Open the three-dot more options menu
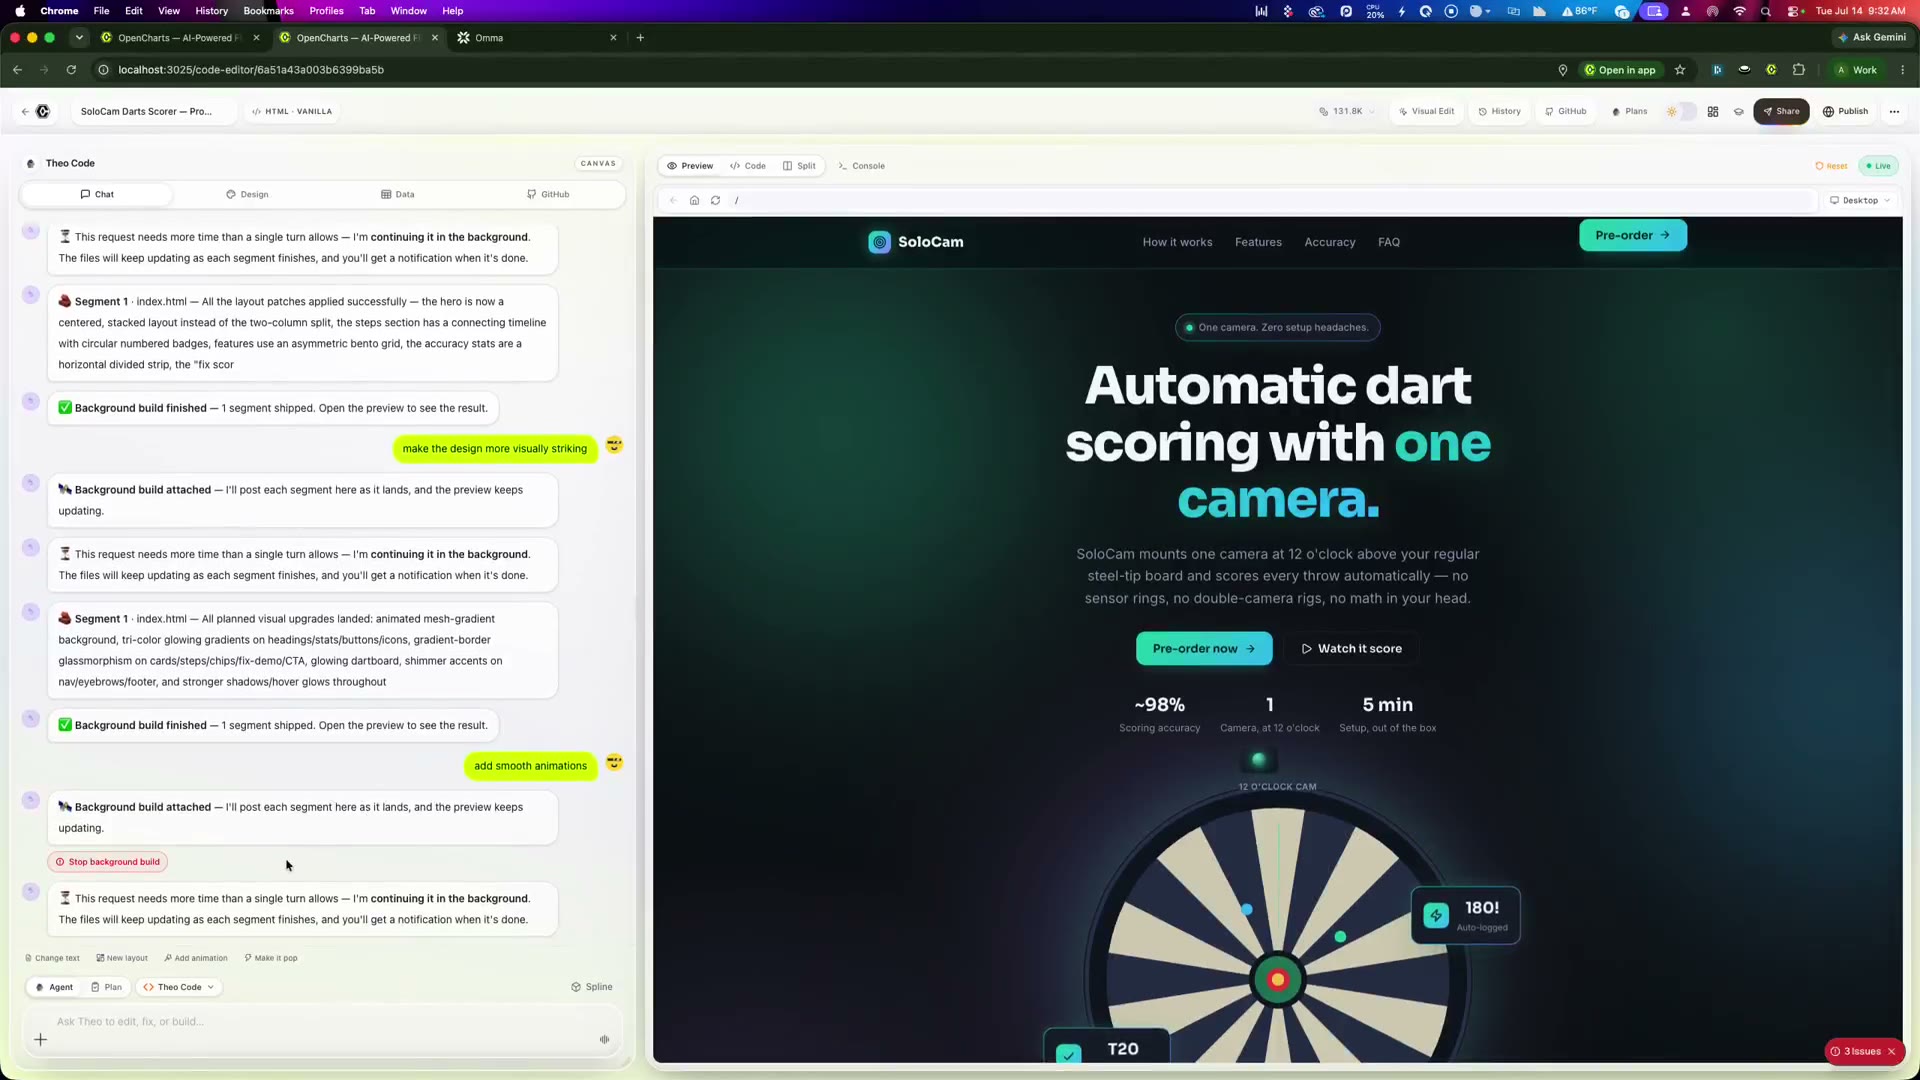This screenshot has width=1920, height=1080. (x=1894, y=112)
